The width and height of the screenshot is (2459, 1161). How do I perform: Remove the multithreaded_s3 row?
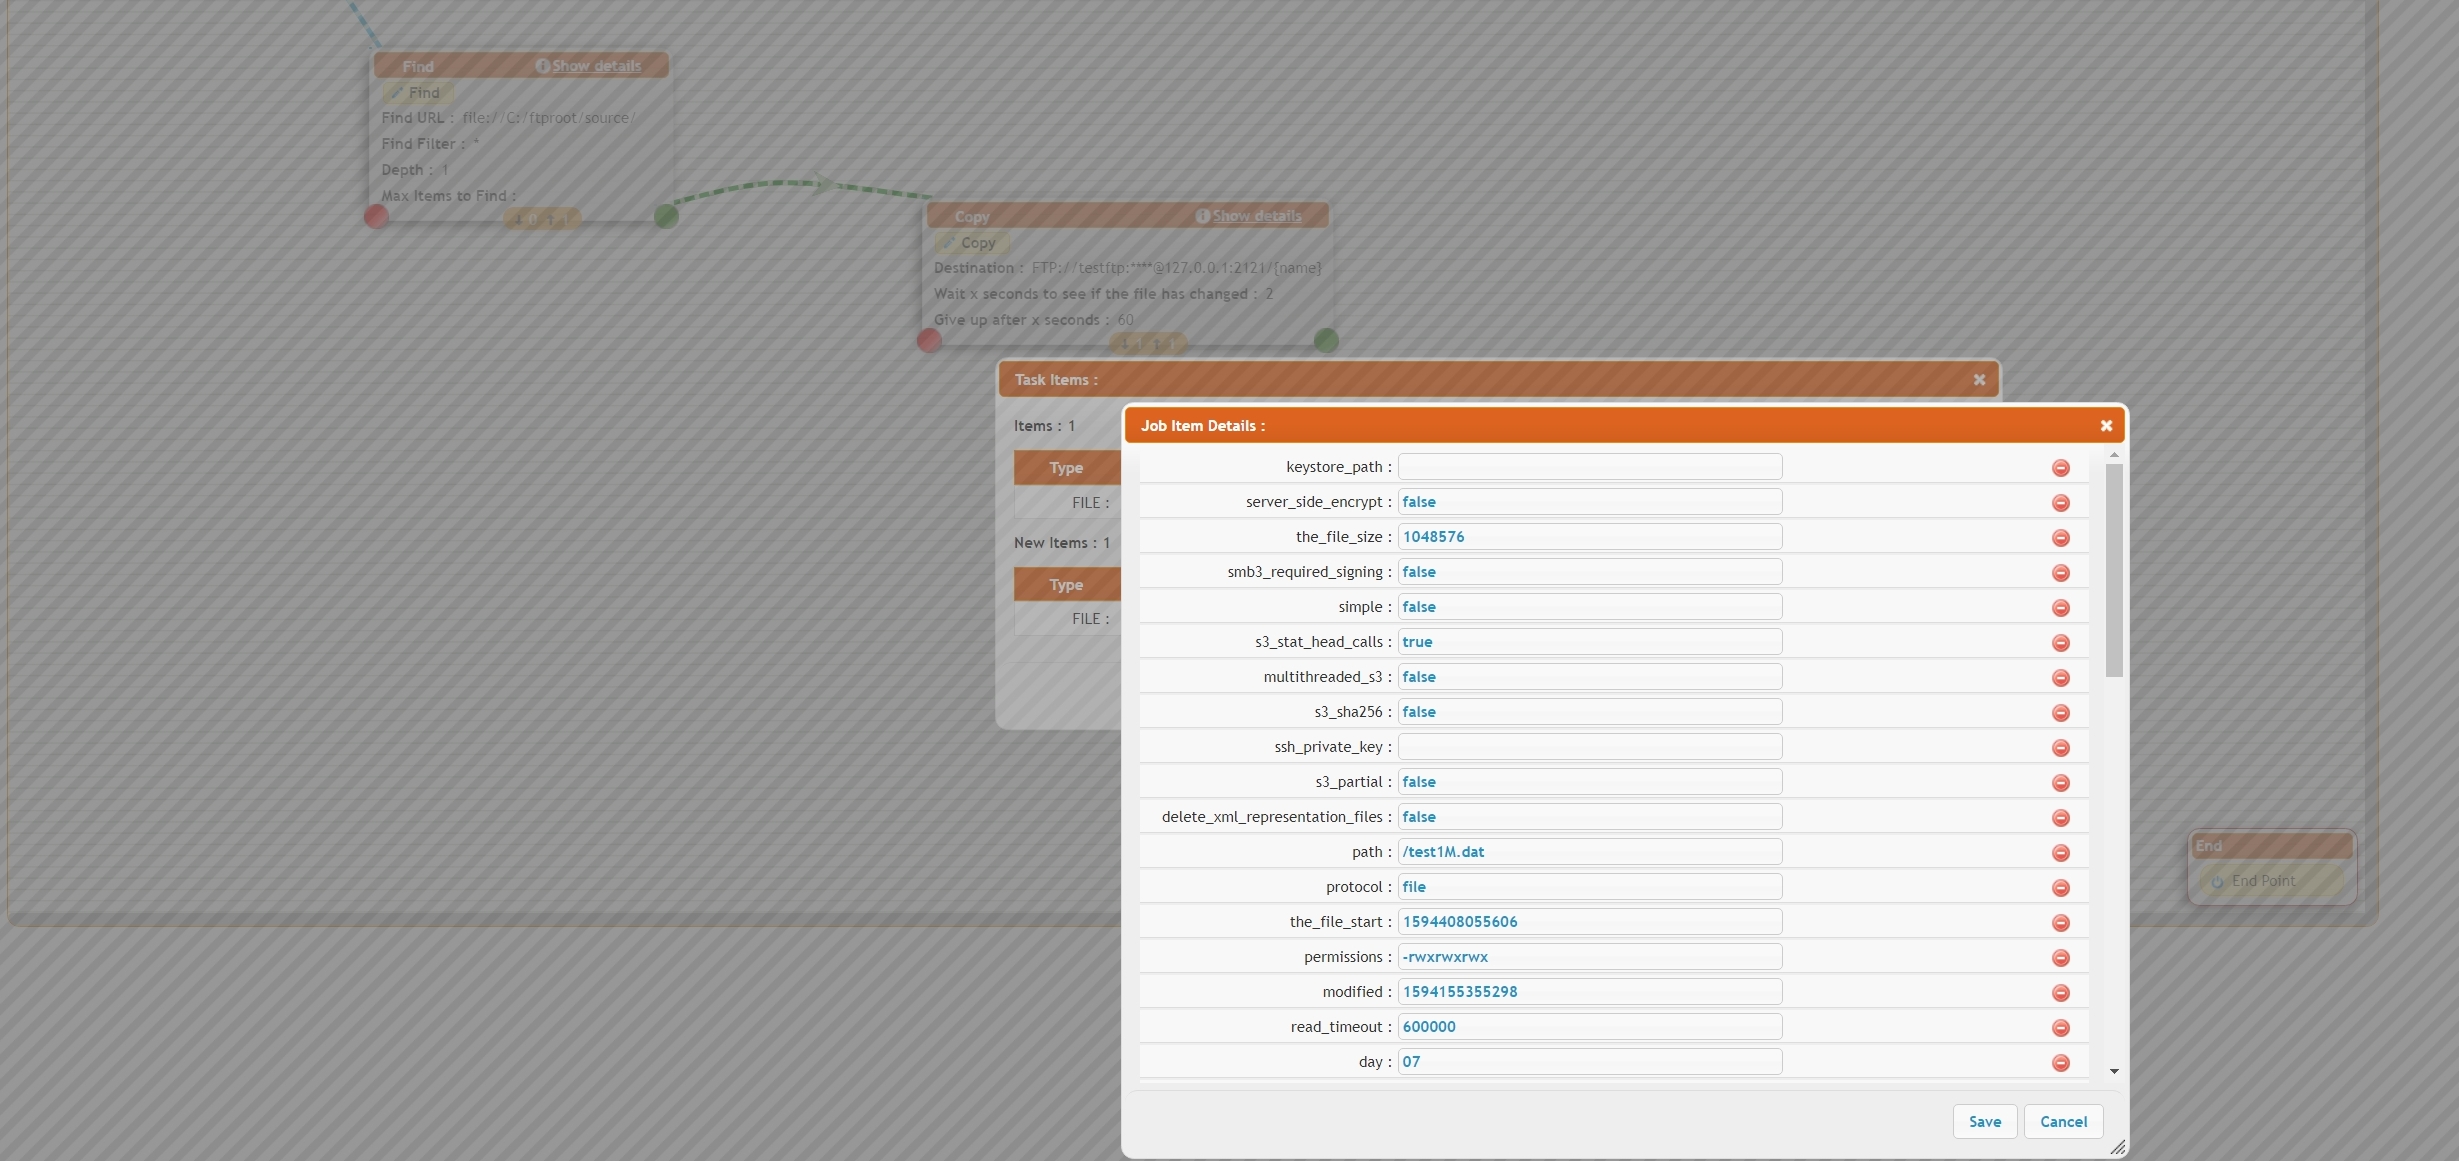2060,678
